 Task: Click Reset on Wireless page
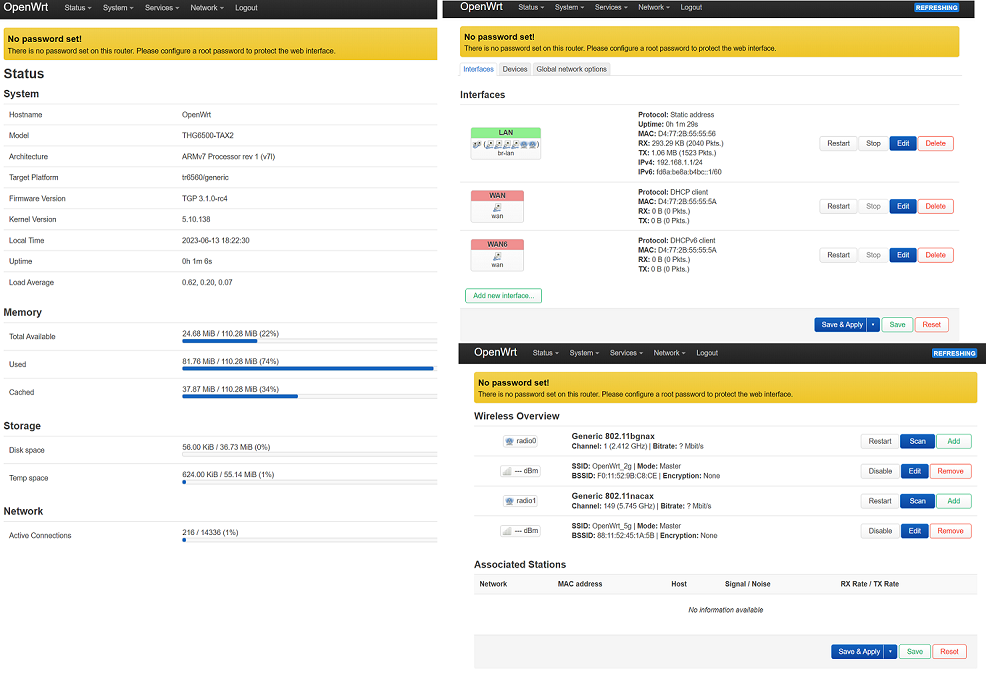click(949, 651)
